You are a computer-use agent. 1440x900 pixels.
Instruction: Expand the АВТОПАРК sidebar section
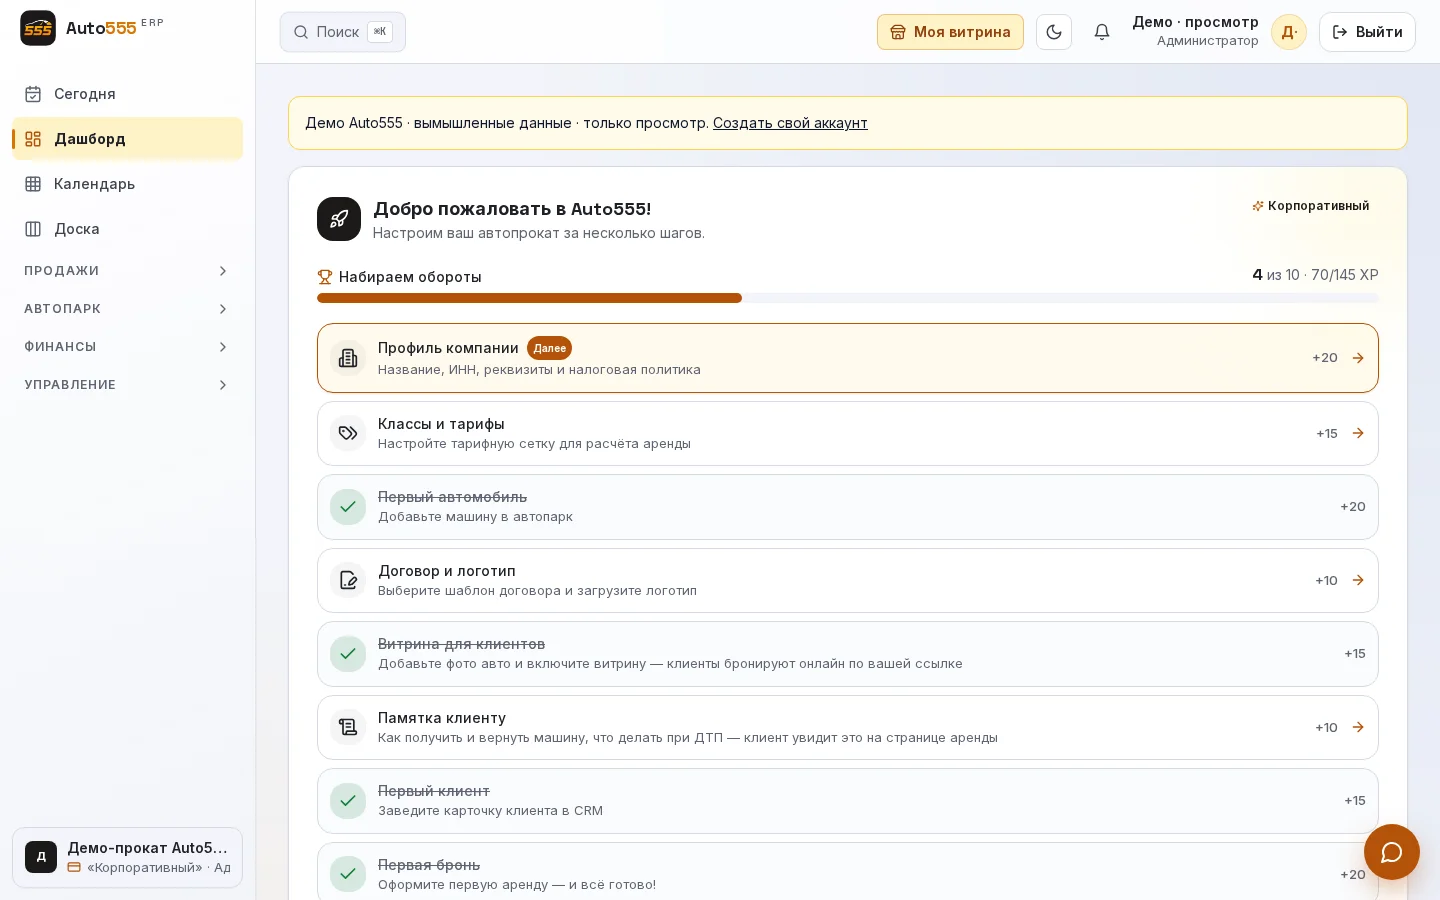tap(127, 309)
